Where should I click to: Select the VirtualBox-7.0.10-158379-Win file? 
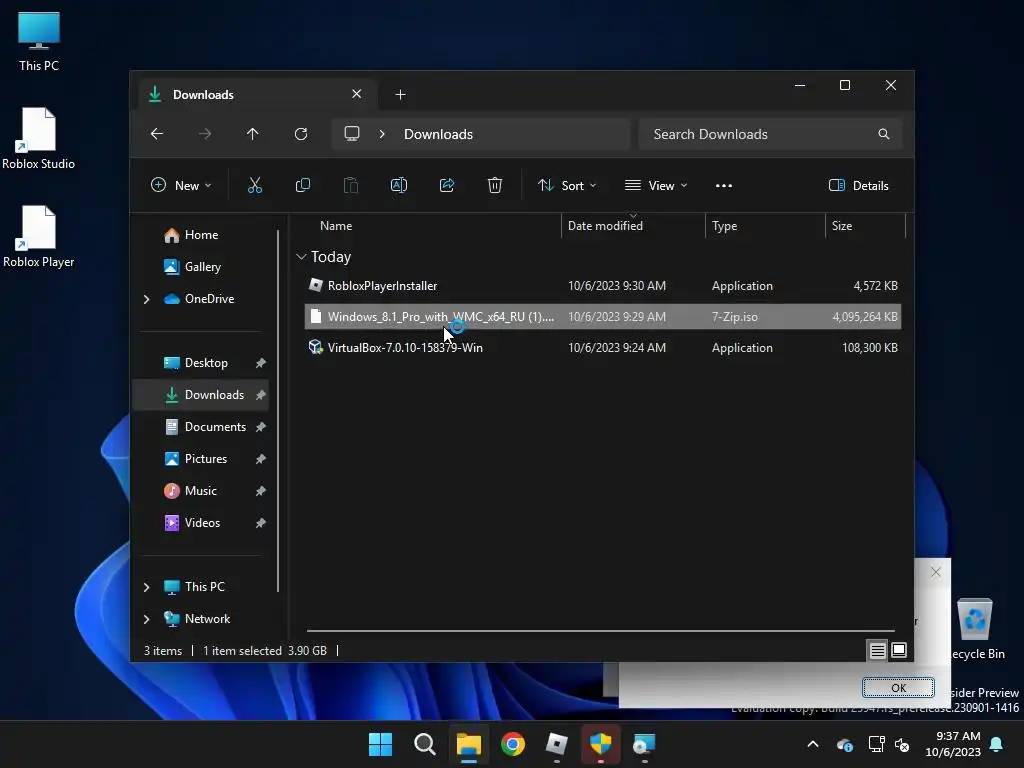tap(603, 348)
